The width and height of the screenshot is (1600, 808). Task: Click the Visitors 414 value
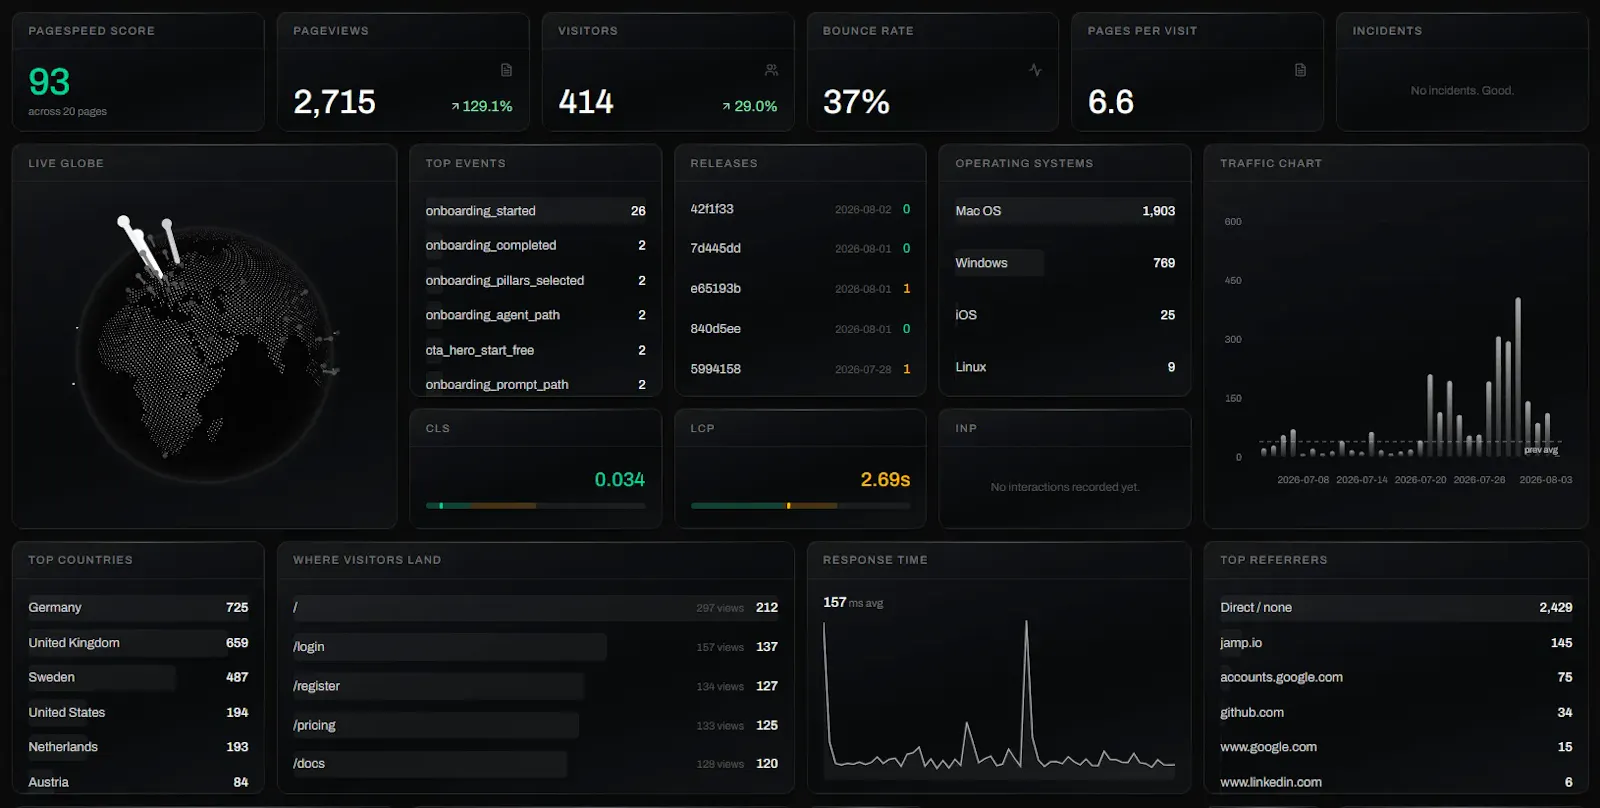click(586, 102)
